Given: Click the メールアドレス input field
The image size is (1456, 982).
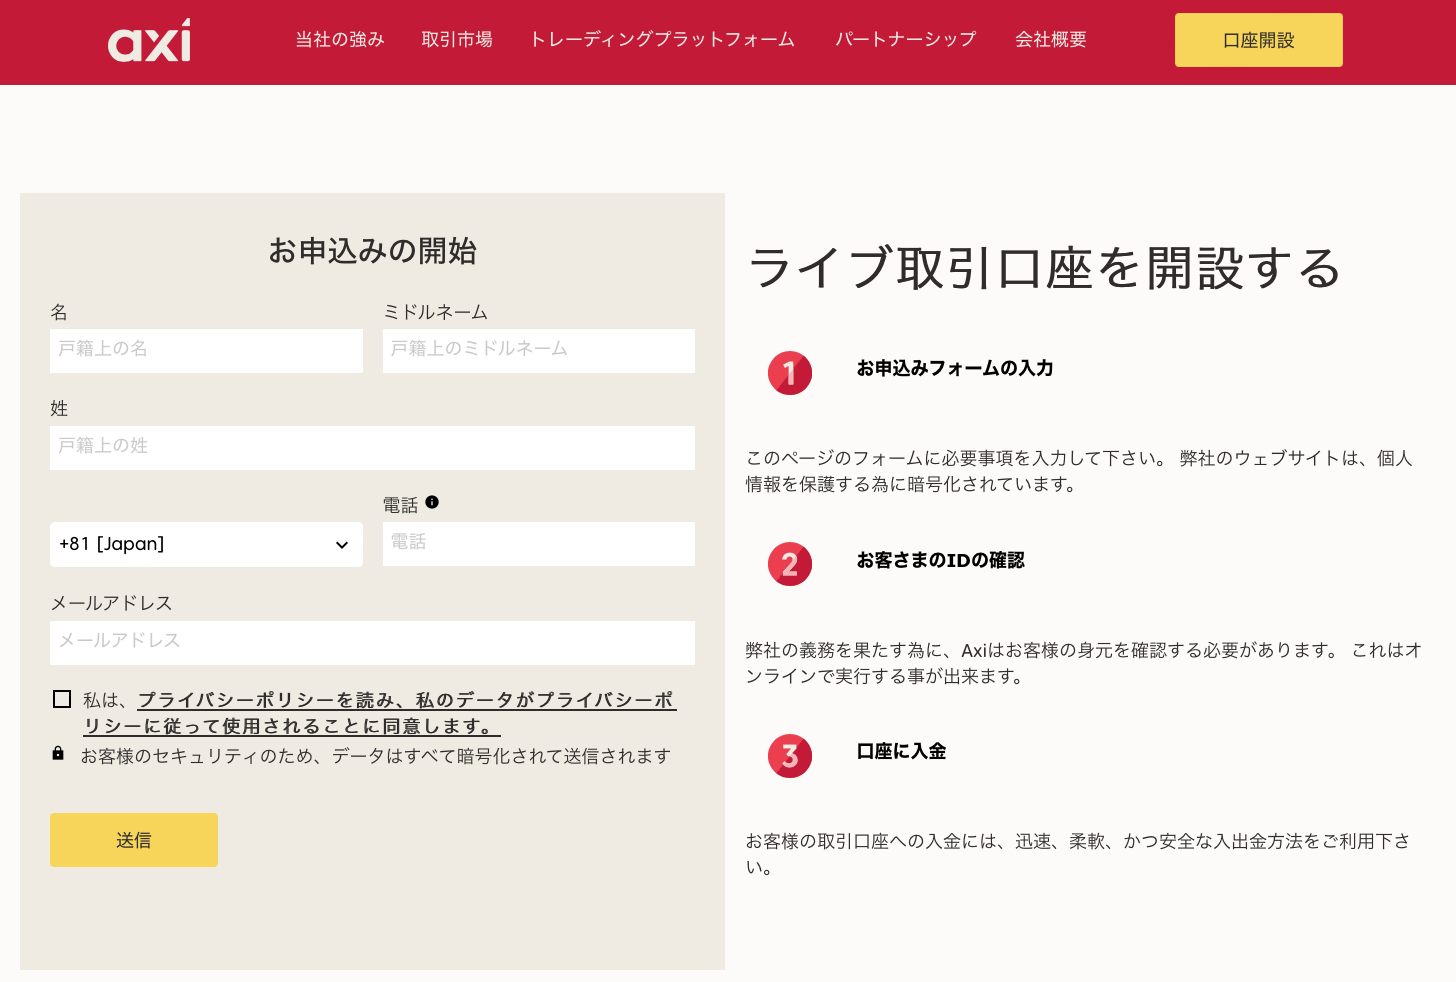Looking at the screenshot, I should tap(372, 642).
